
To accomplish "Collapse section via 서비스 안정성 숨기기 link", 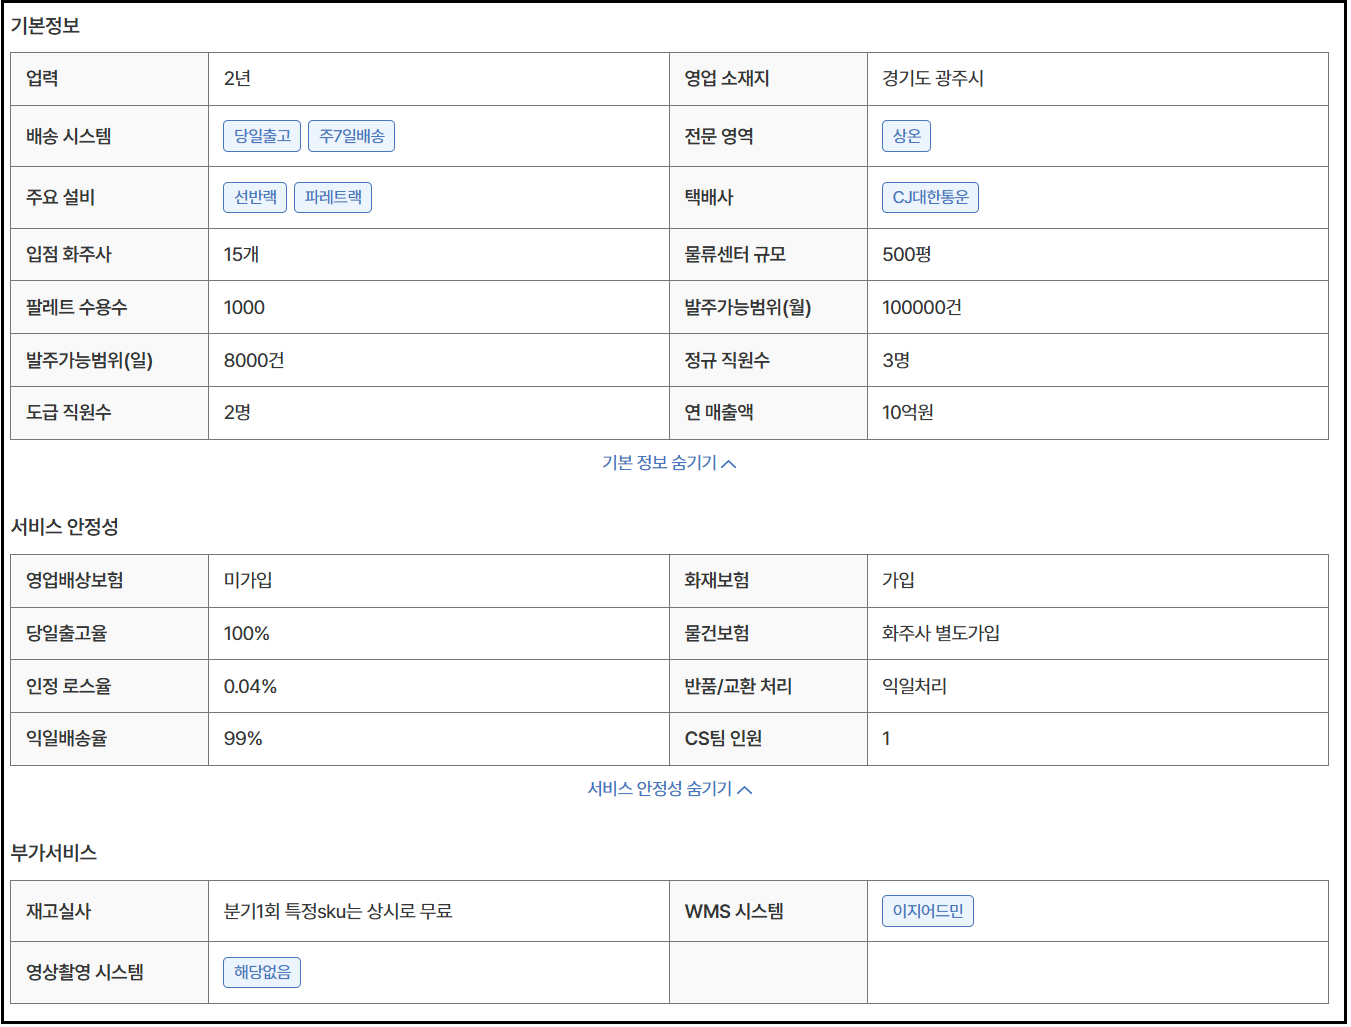I will pos(669,789).
